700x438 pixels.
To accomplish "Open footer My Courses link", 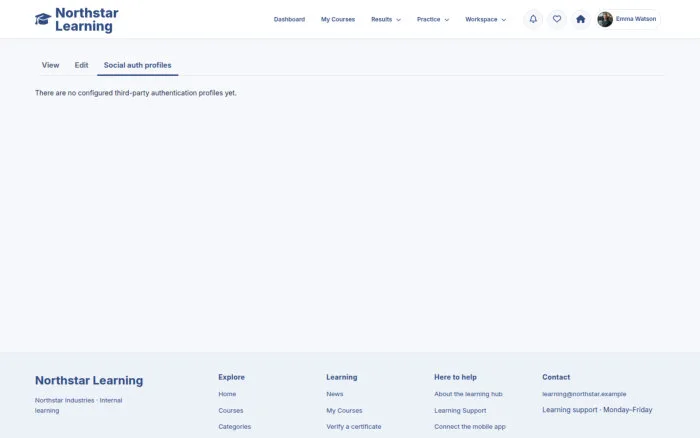I will click(x=344, y=410).
